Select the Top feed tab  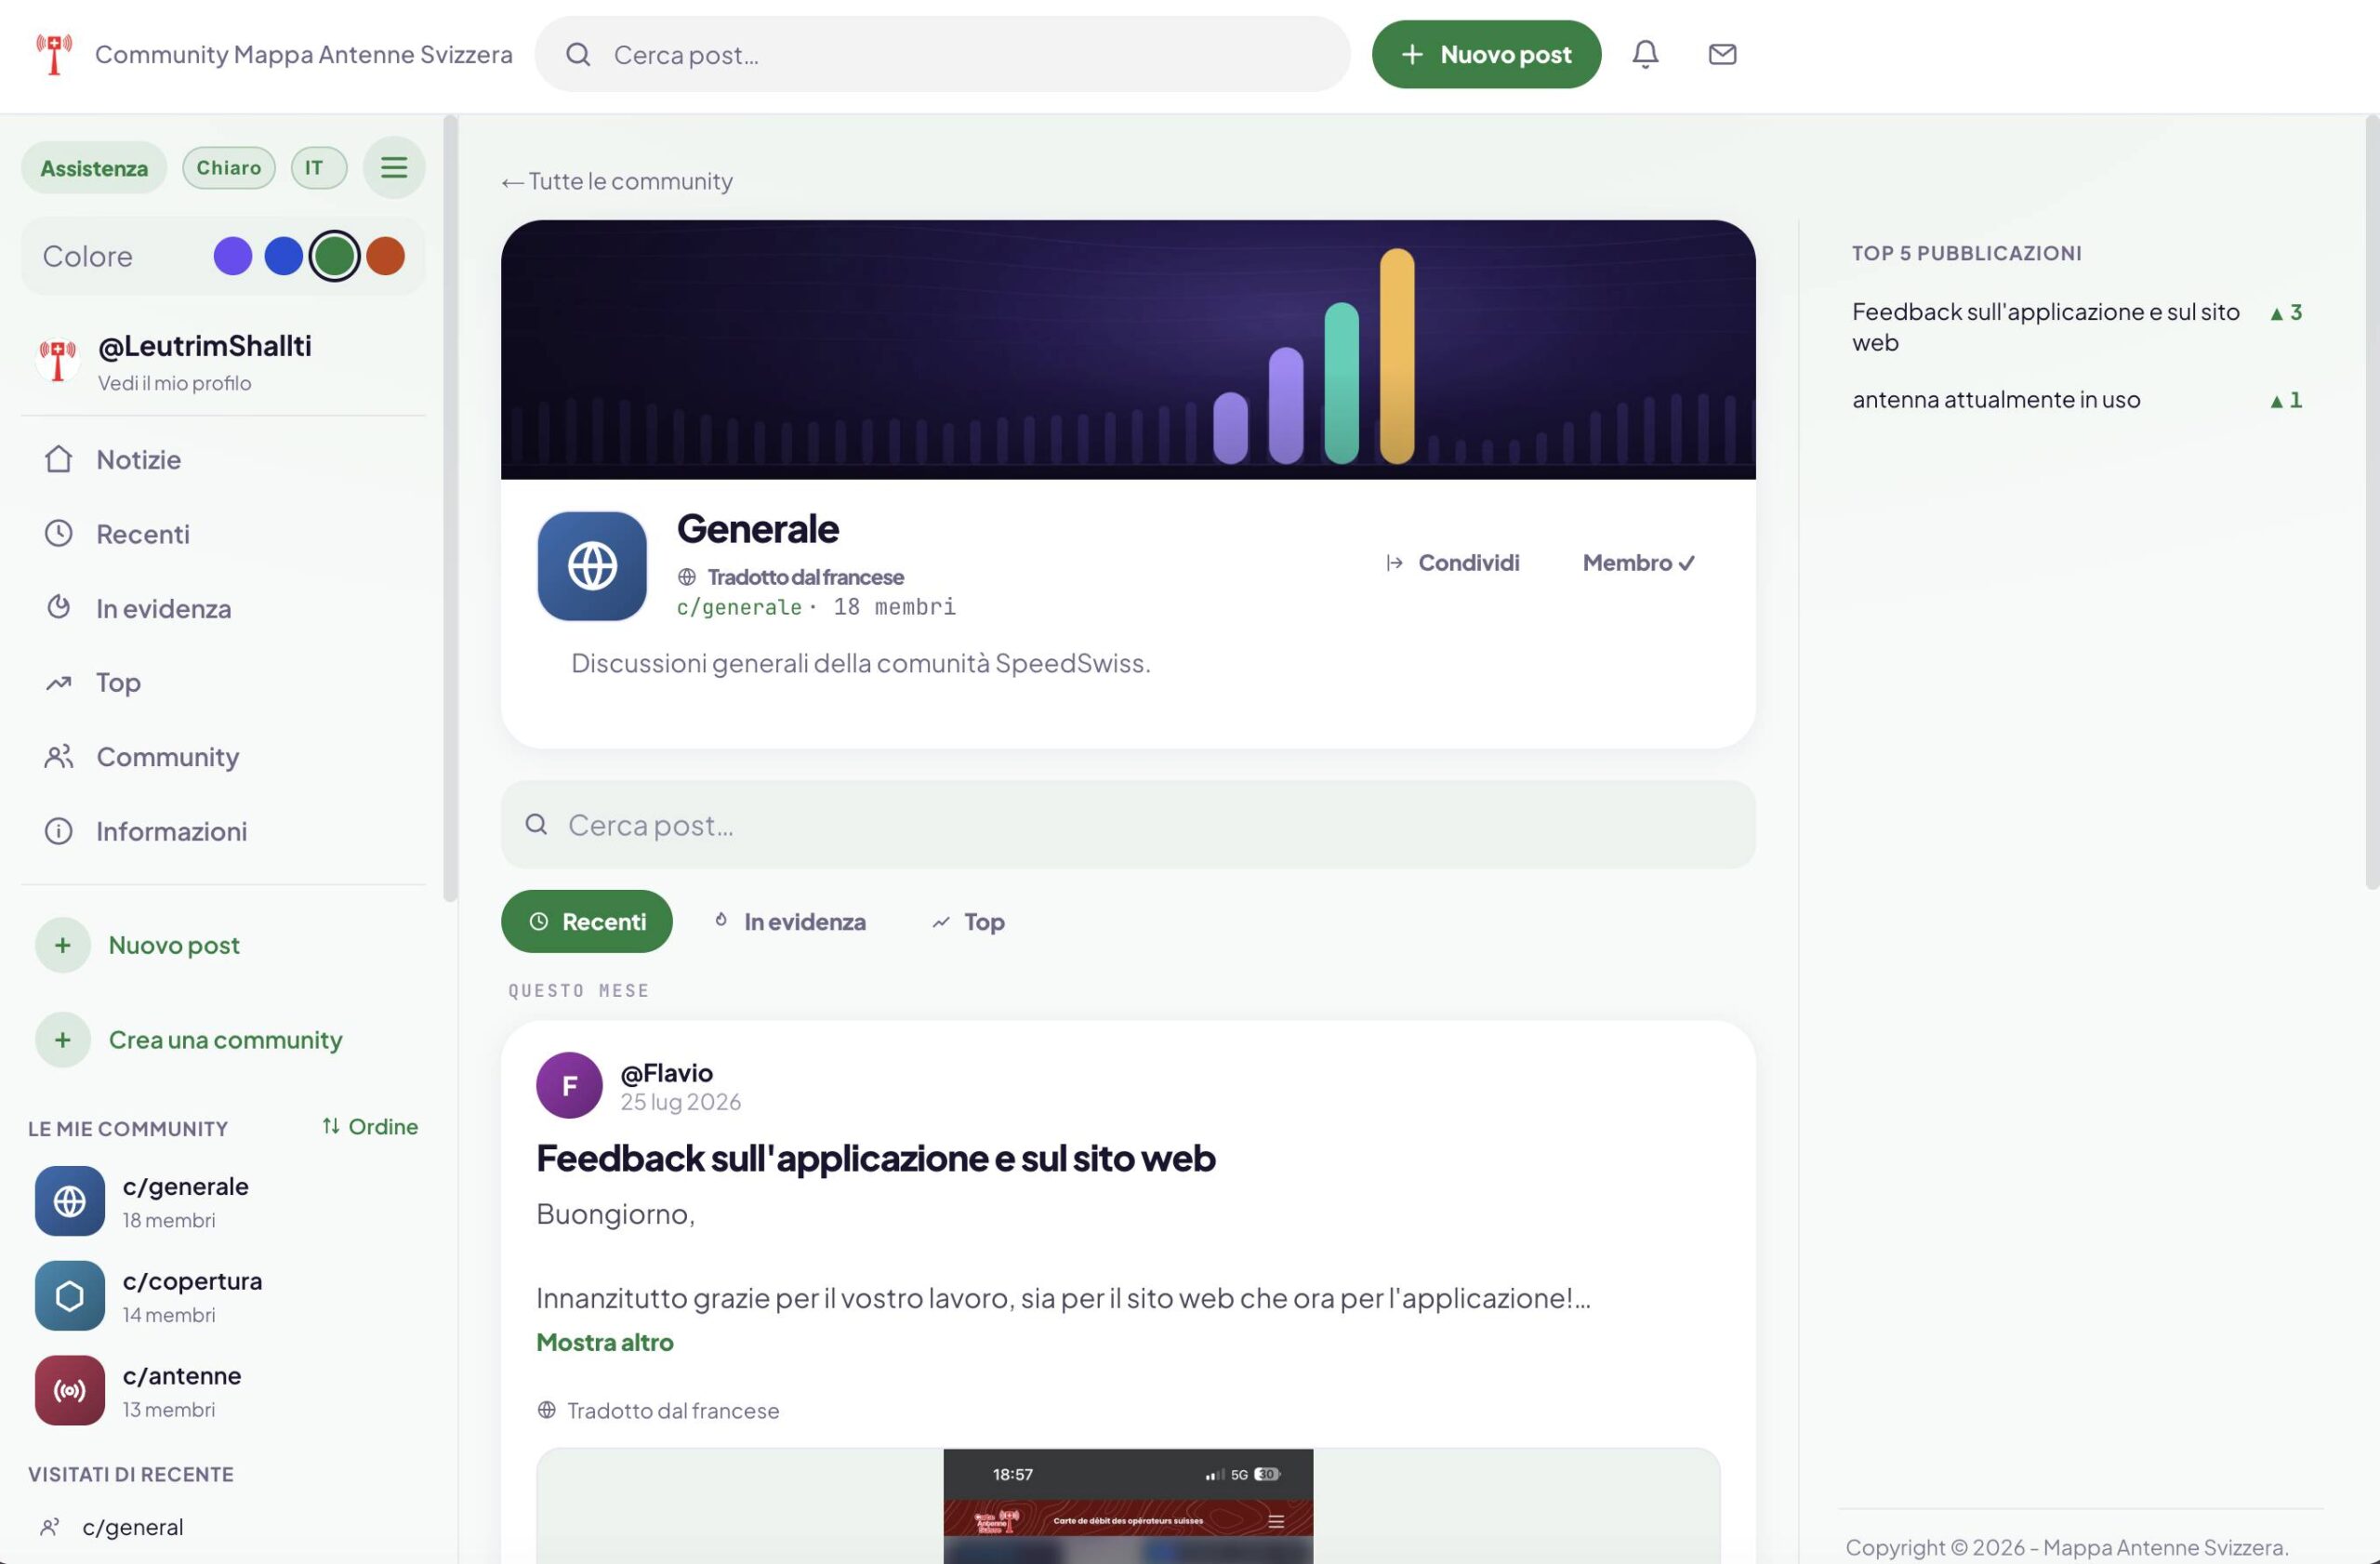point(968,921)
